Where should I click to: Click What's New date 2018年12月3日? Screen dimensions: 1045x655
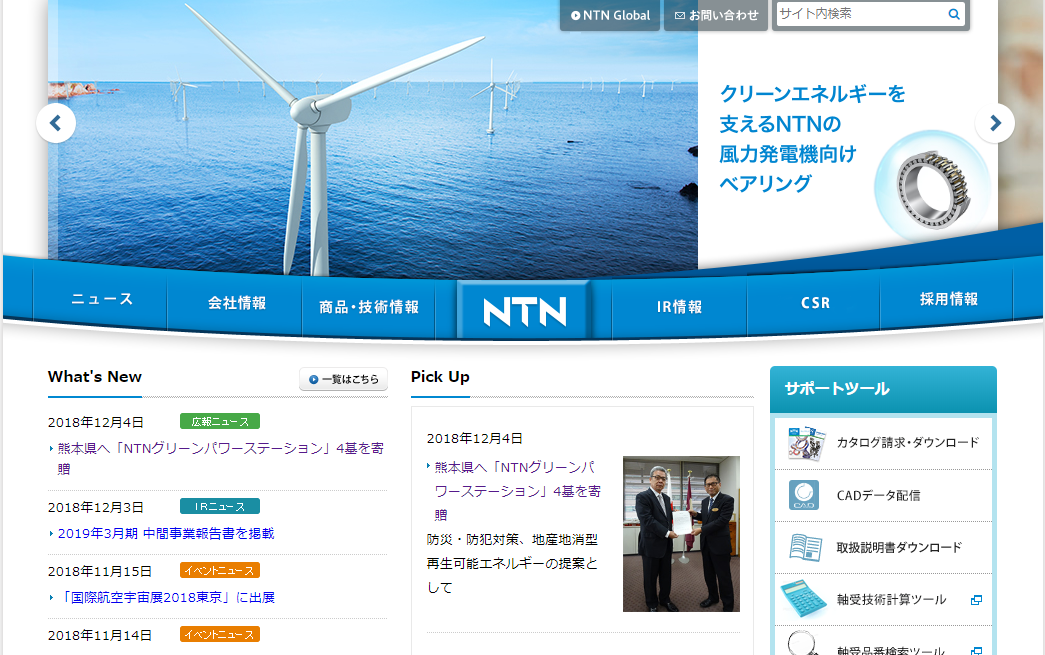point(96,508)
